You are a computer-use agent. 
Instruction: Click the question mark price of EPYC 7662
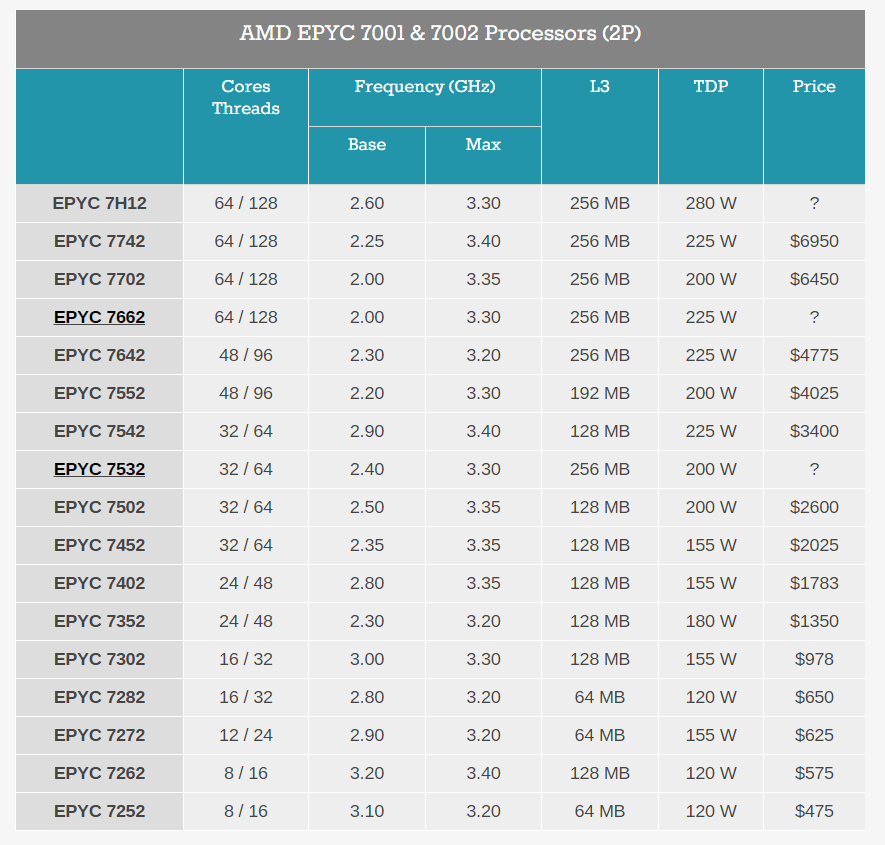click(814, 317)
